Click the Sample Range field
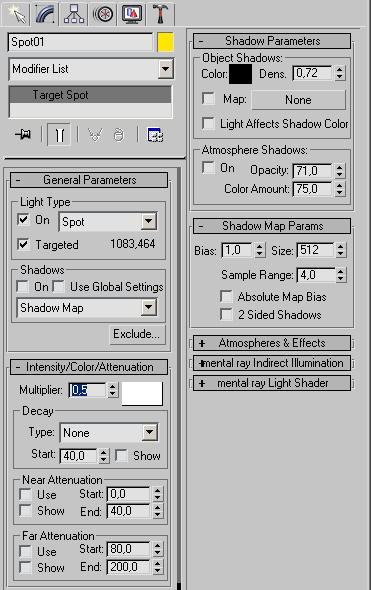This screenshot has width=371, height=590. coord(316,275)
